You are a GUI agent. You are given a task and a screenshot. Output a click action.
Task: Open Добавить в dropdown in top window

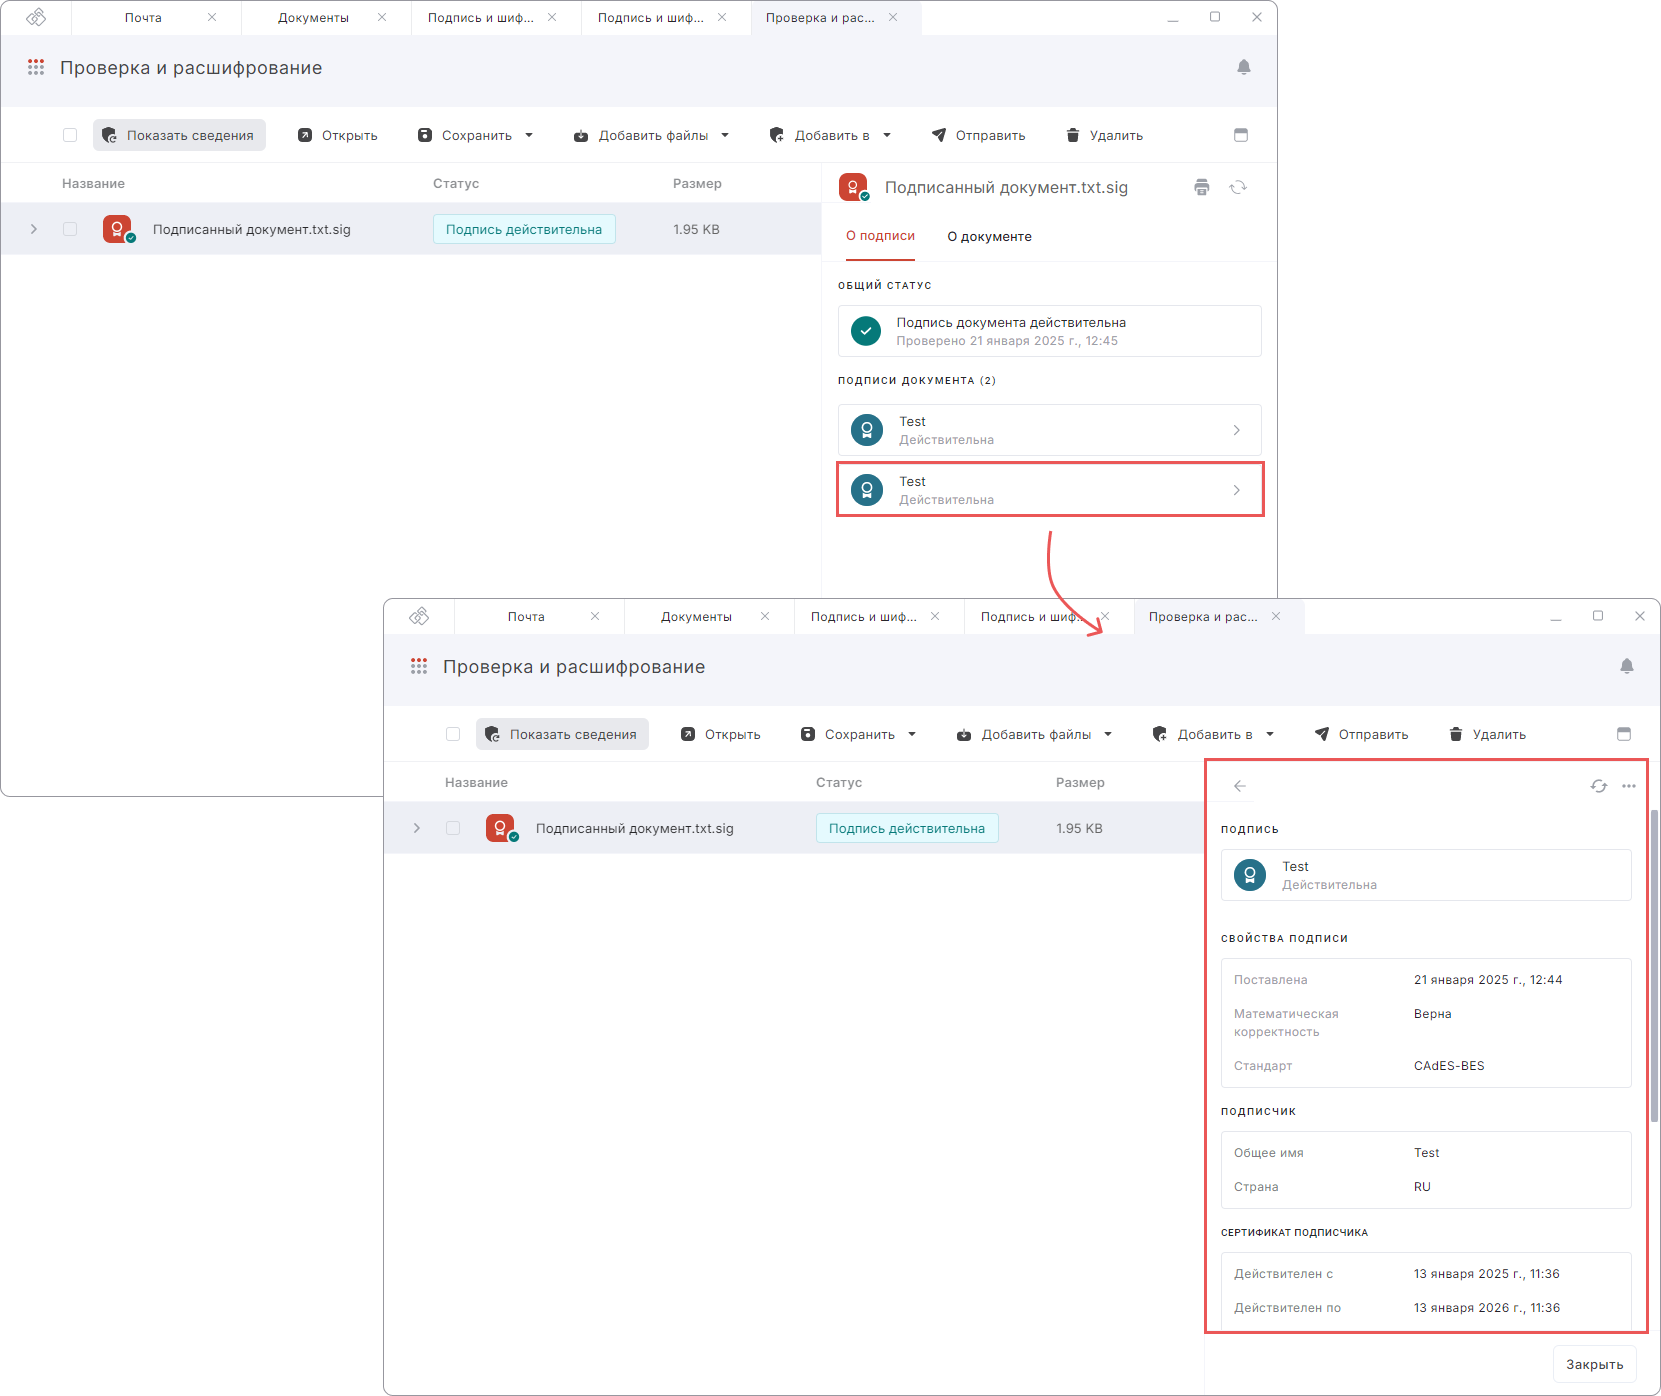coord(887,135)
